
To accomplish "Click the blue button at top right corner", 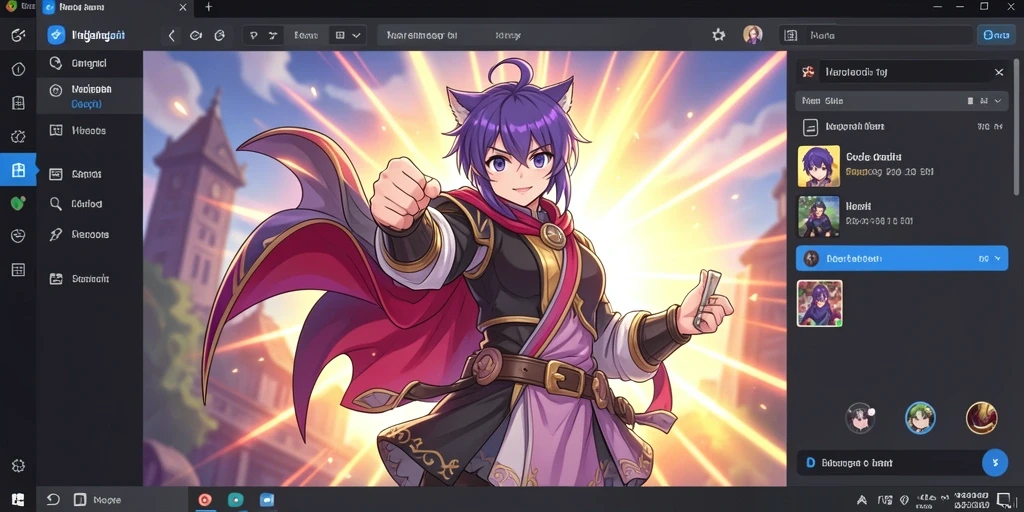I will pyautogui.click(x=996, y=35).
